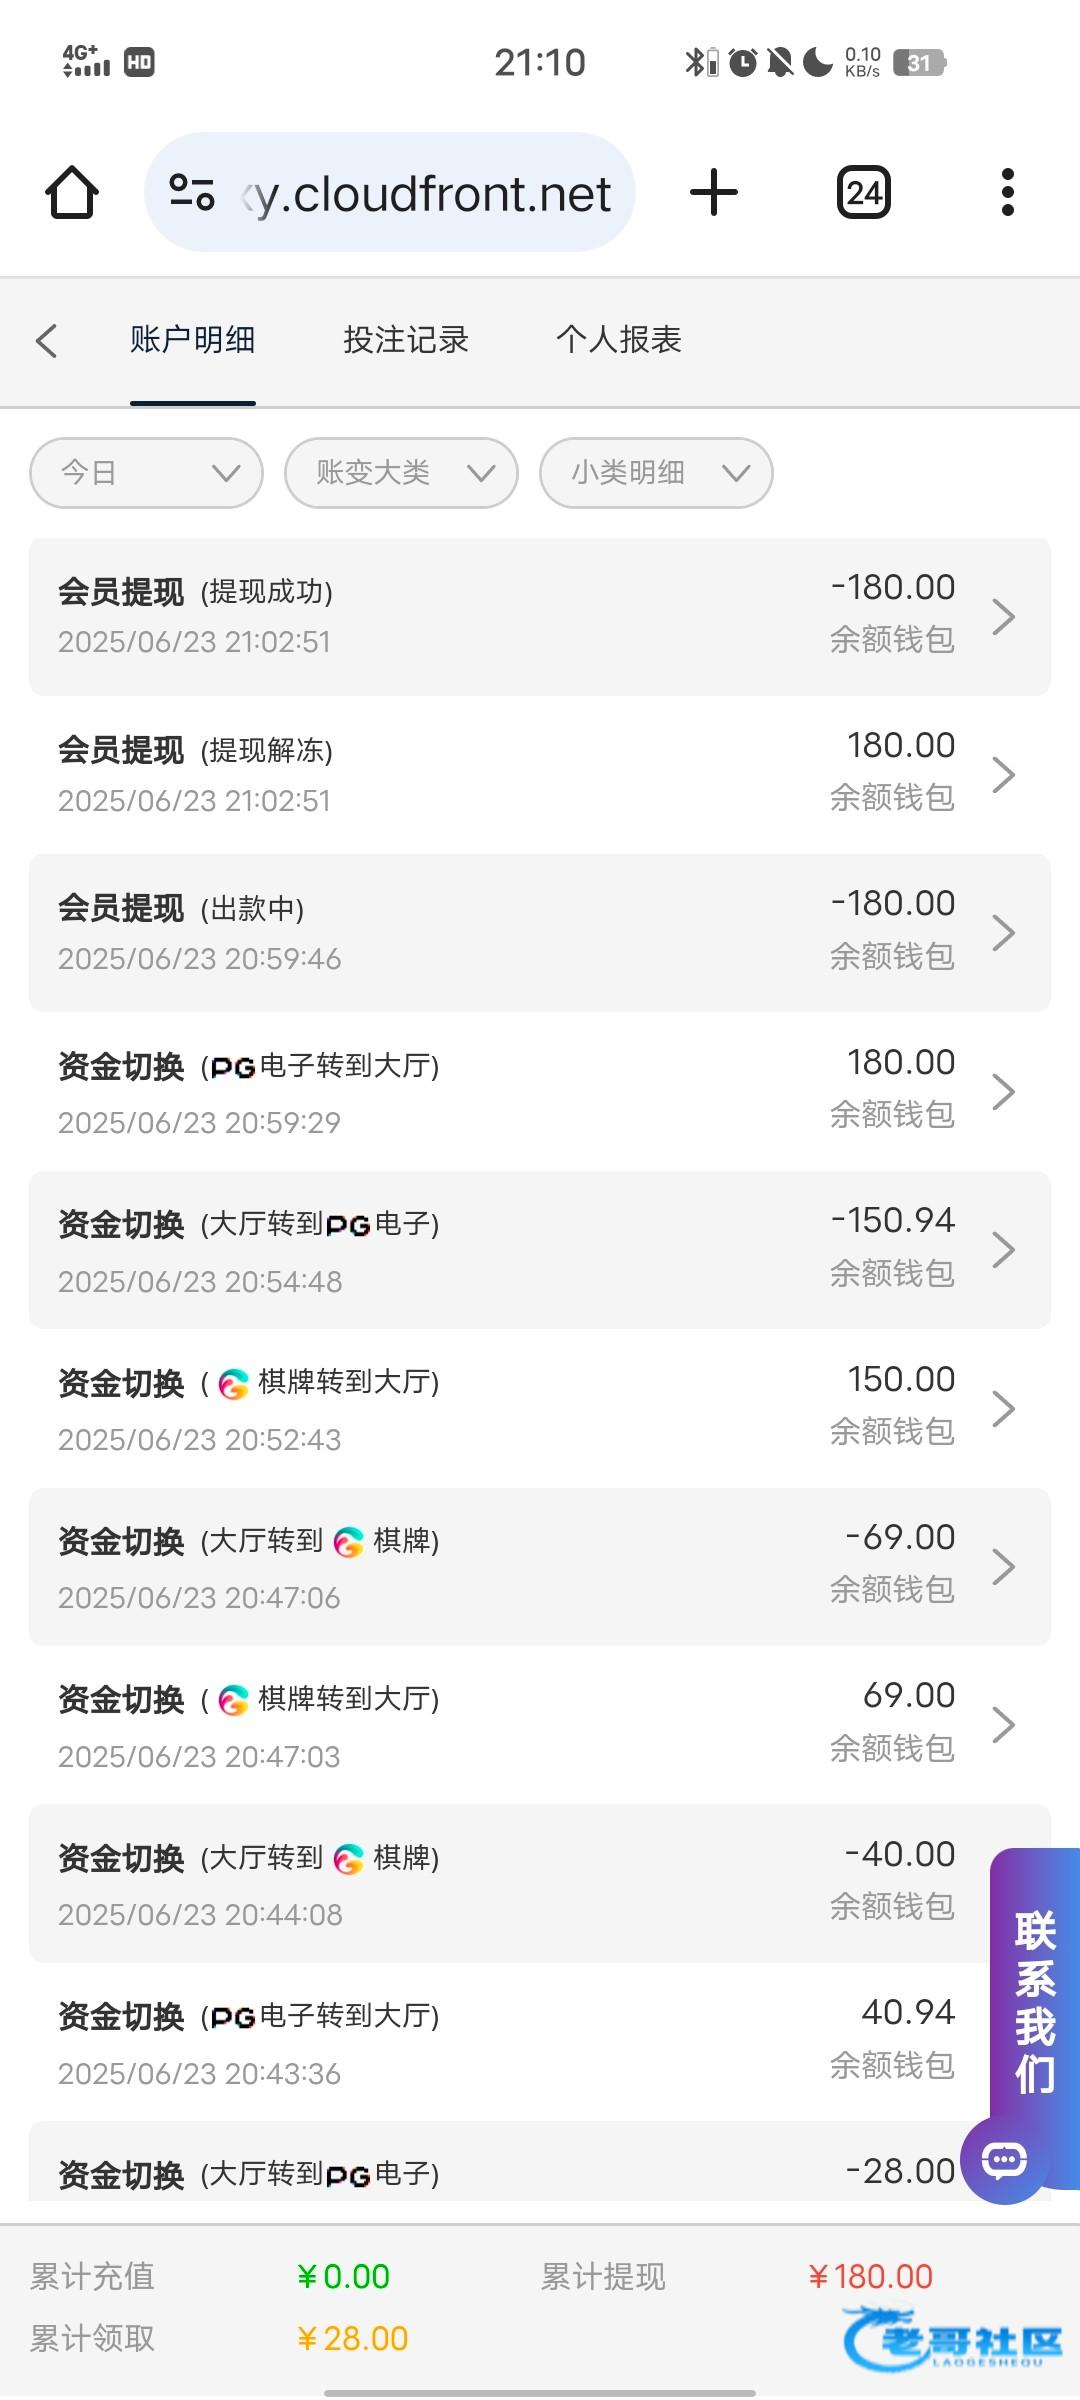The height and width of the screenshot is (2400, 1080).
Task: Go back using the left arrow
Action: click(46, 340)
